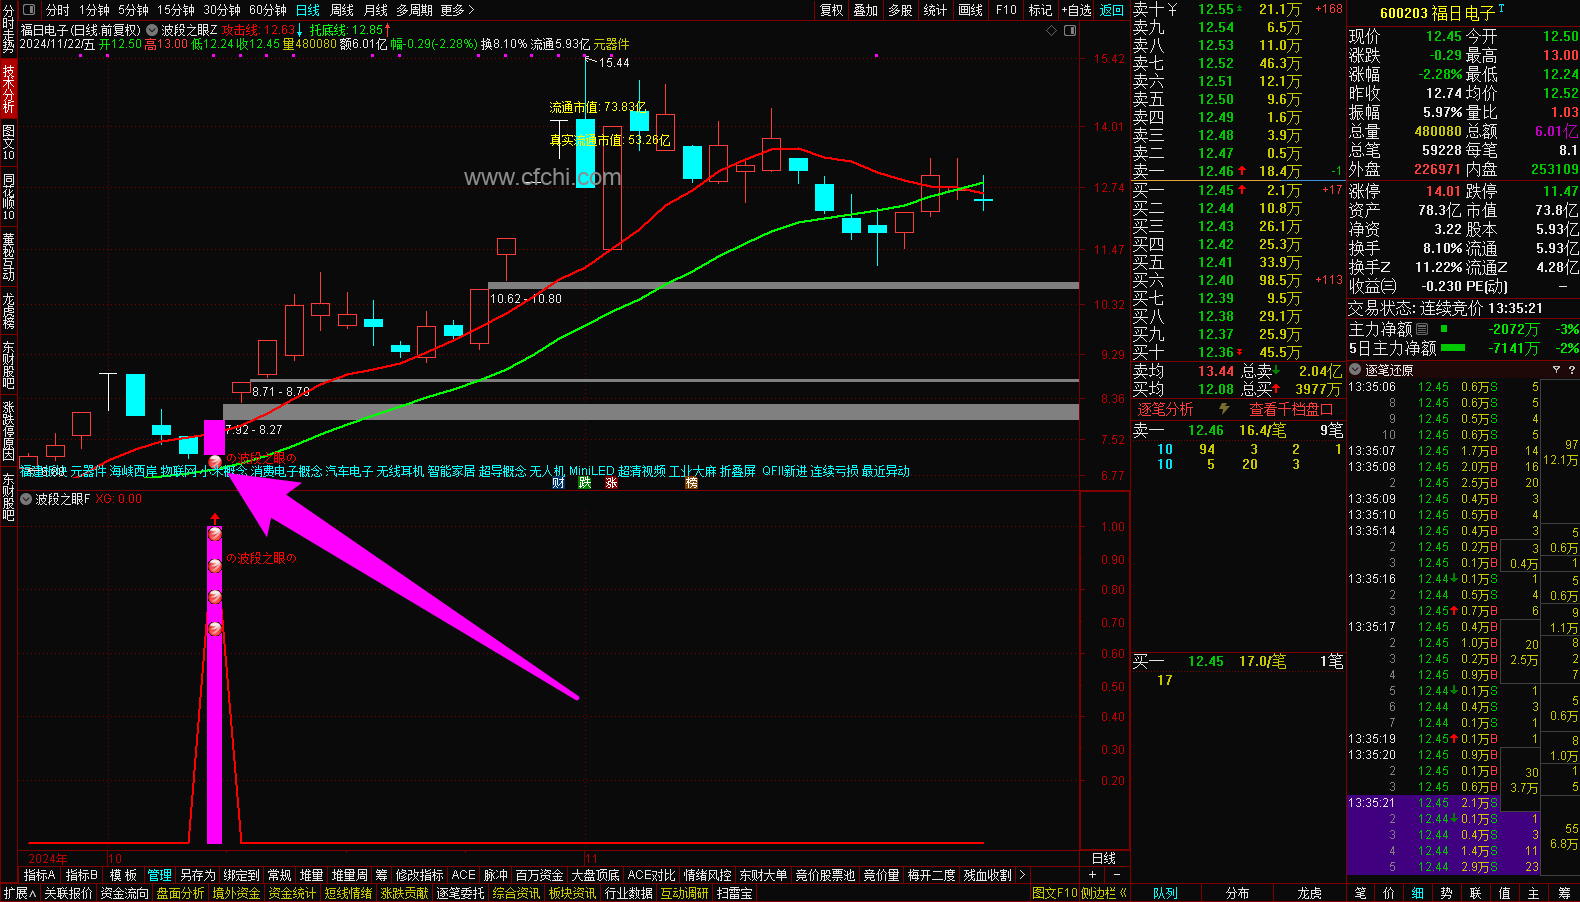The height and width of the screenshot is (902, 1580).
Task: Click the 主力净额 detail list icon
Action: click(x=1422, y=329)
